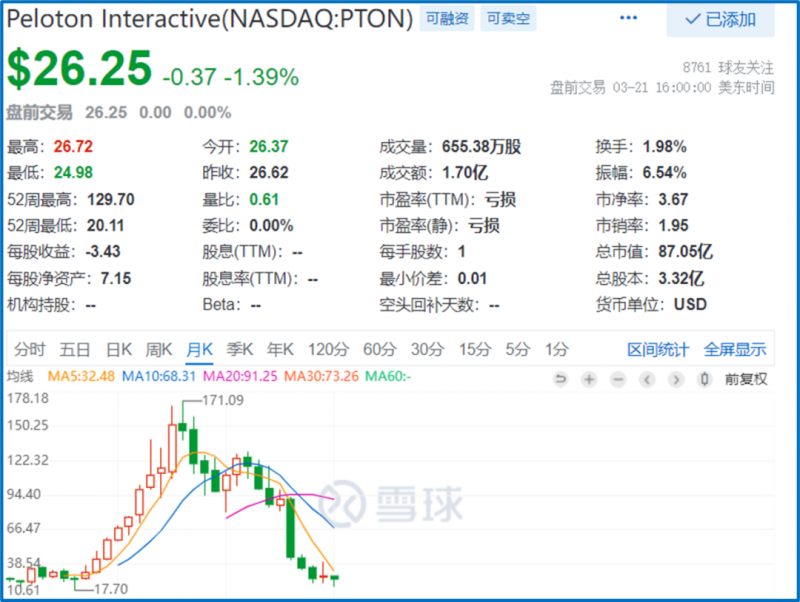Click the 市净率 3.67 value
The width and height of the screenshot is (800, 602).
[x=673, y=199]
